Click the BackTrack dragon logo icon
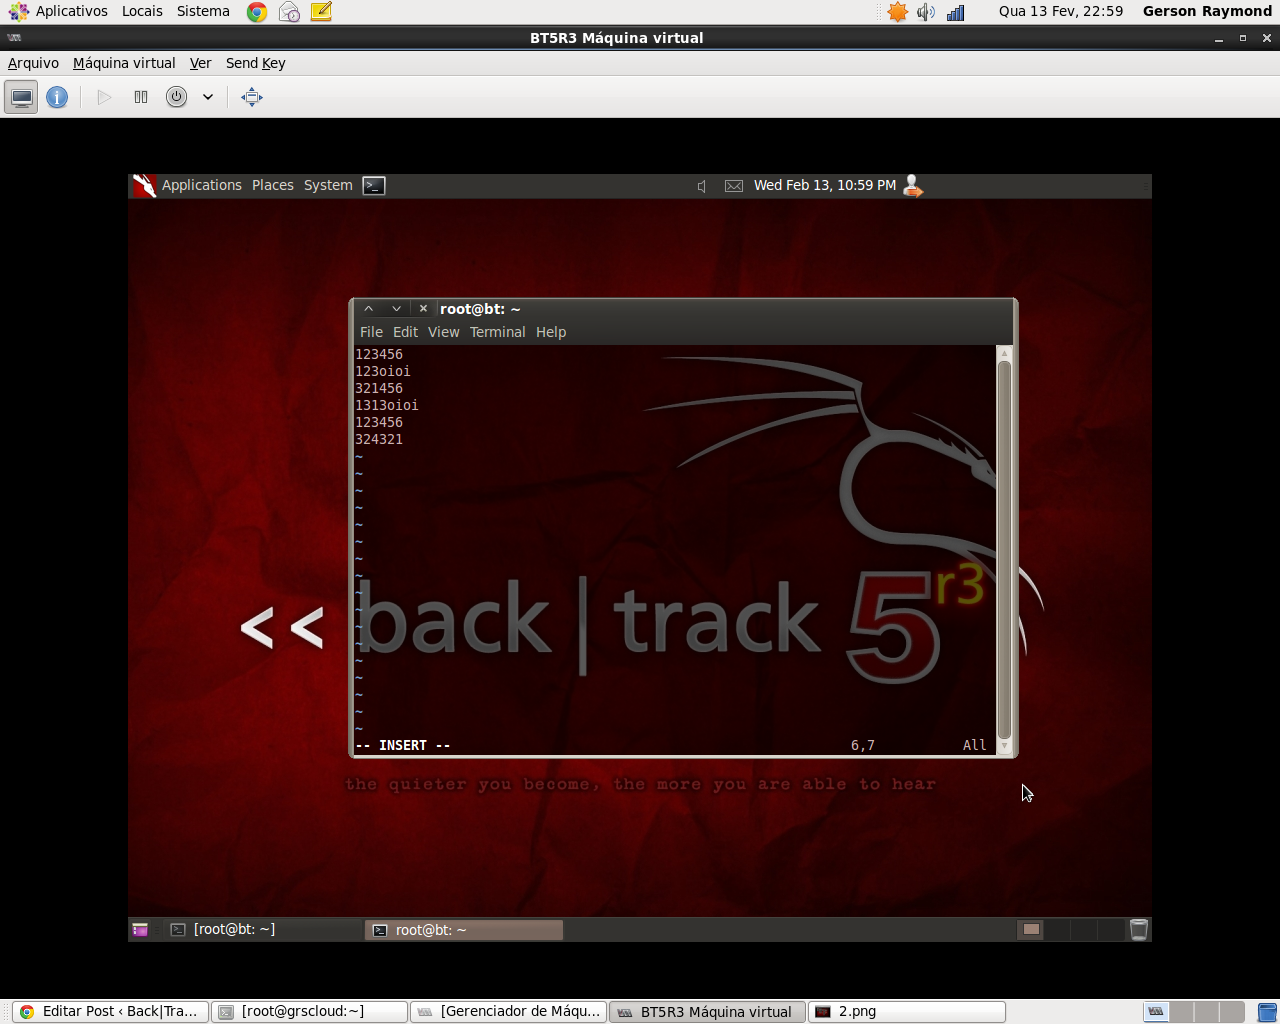 coord(144,185)
